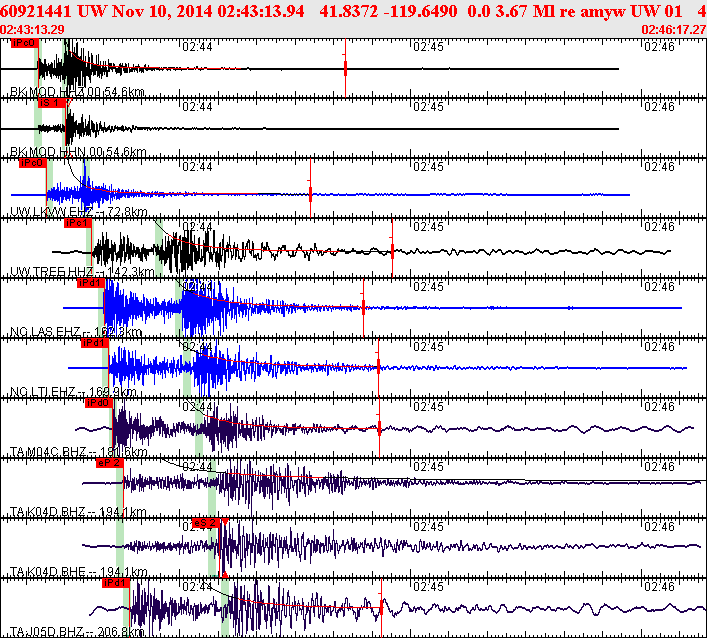Click the NC LAS EHZ 162.3km channel label
The width and height of the screenshot is (707, 638).
coord(76,332)
